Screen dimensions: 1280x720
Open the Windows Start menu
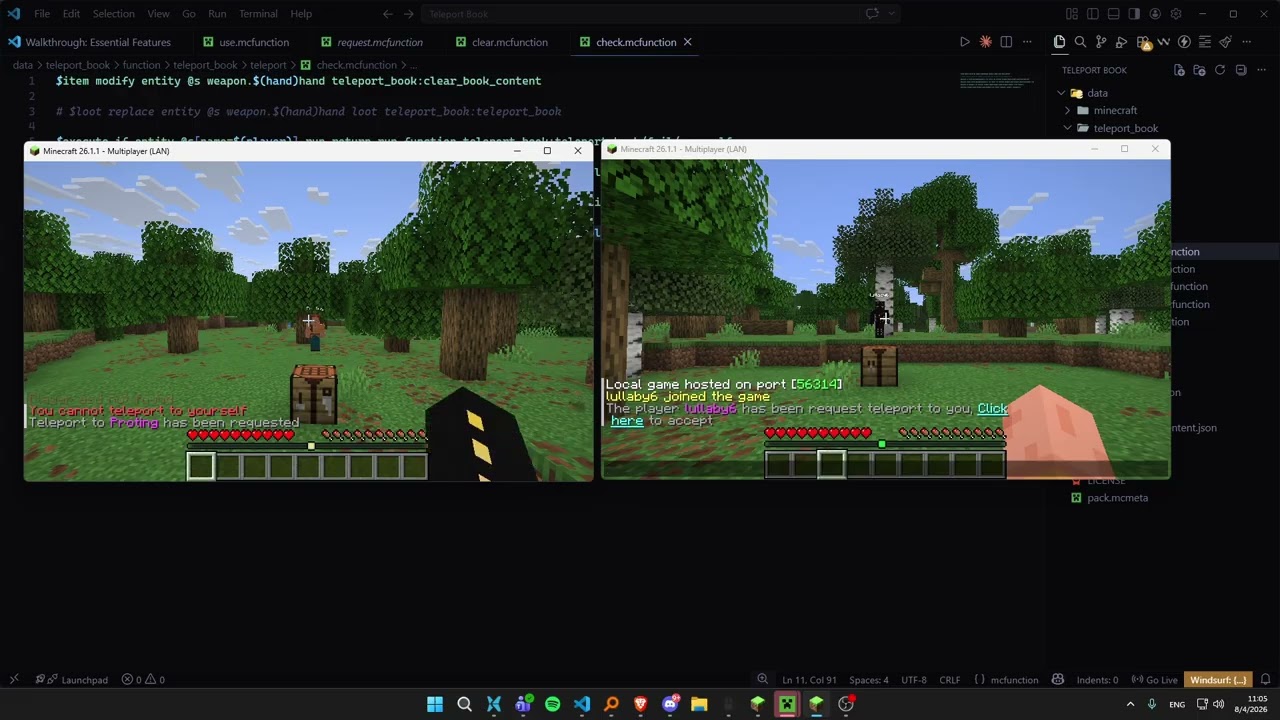[435, 704]
